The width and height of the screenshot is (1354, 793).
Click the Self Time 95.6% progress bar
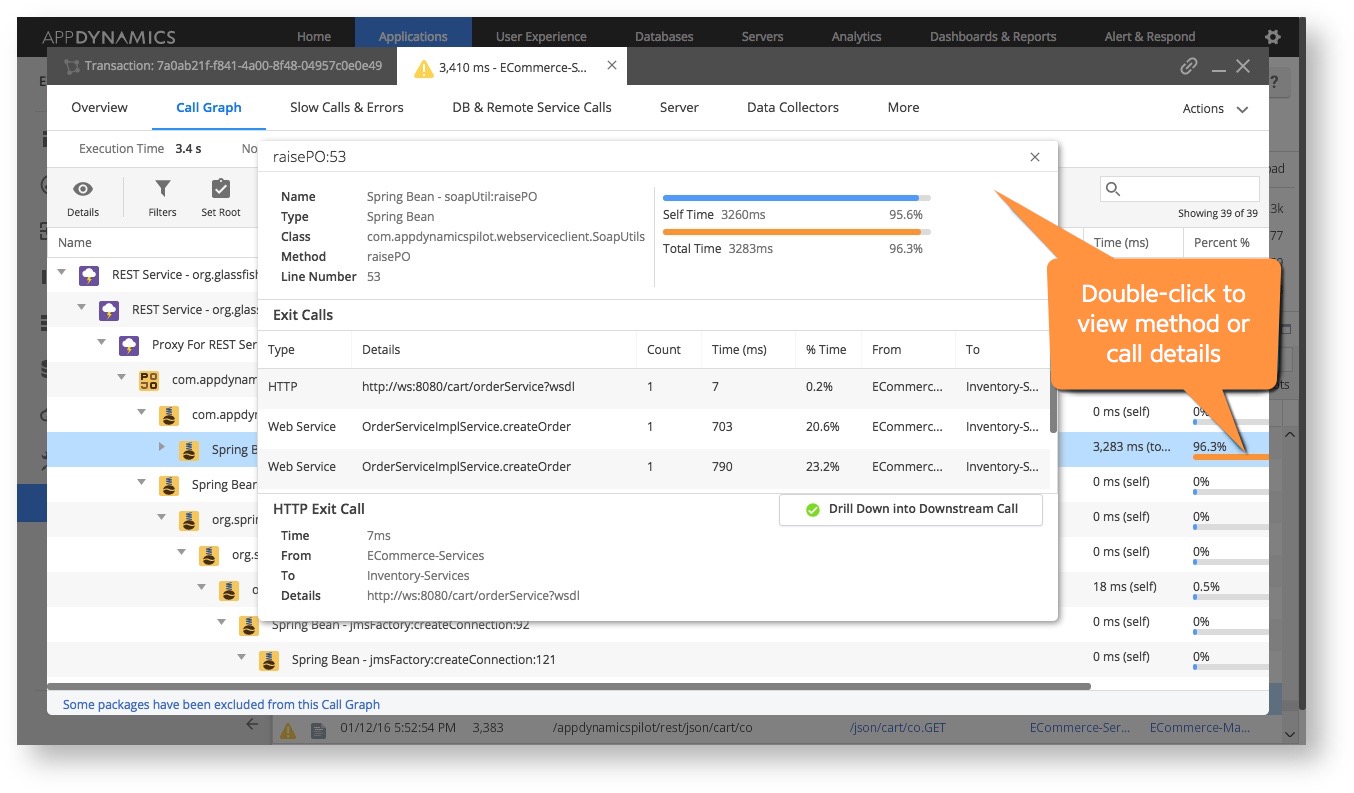pos(796,198)
